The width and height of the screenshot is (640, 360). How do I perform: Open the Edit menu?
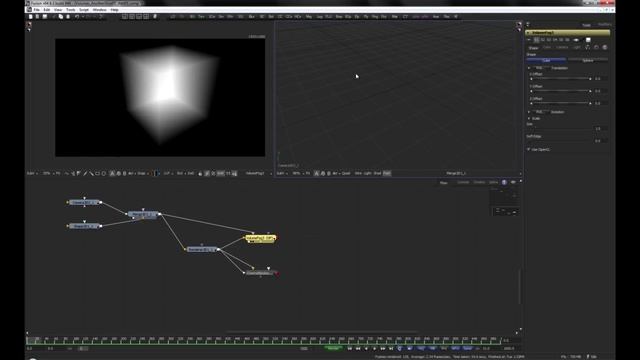pyautogui.click(x=47, y=9)
